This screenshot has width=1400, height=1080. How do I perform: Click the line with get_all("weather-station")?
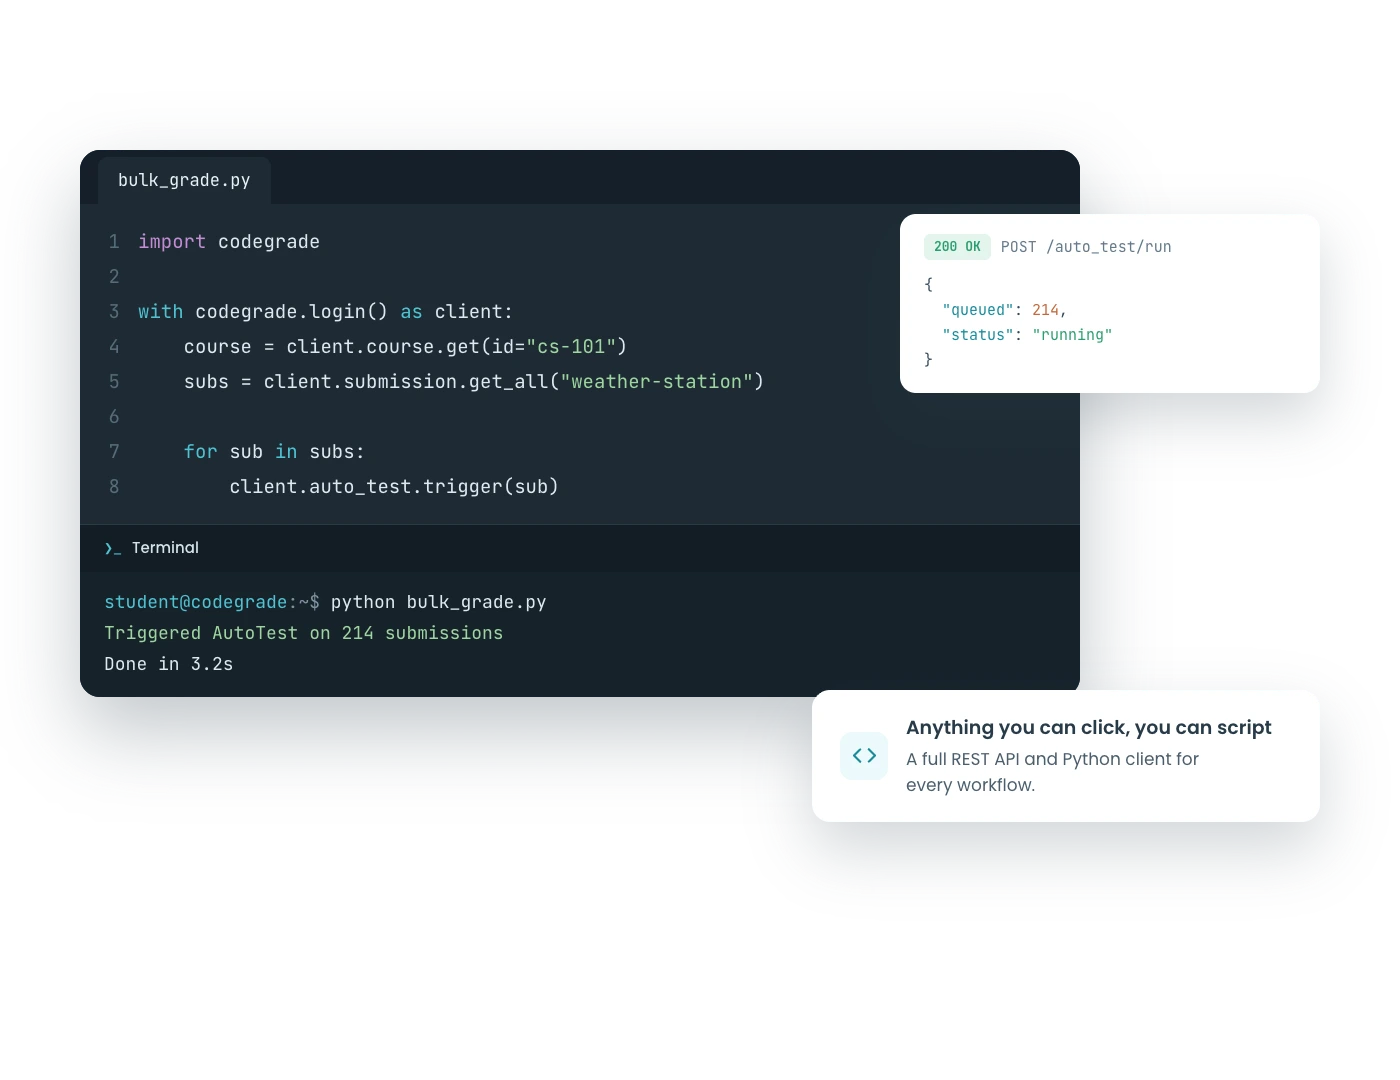pyautogui.click(x=474, y=382)
